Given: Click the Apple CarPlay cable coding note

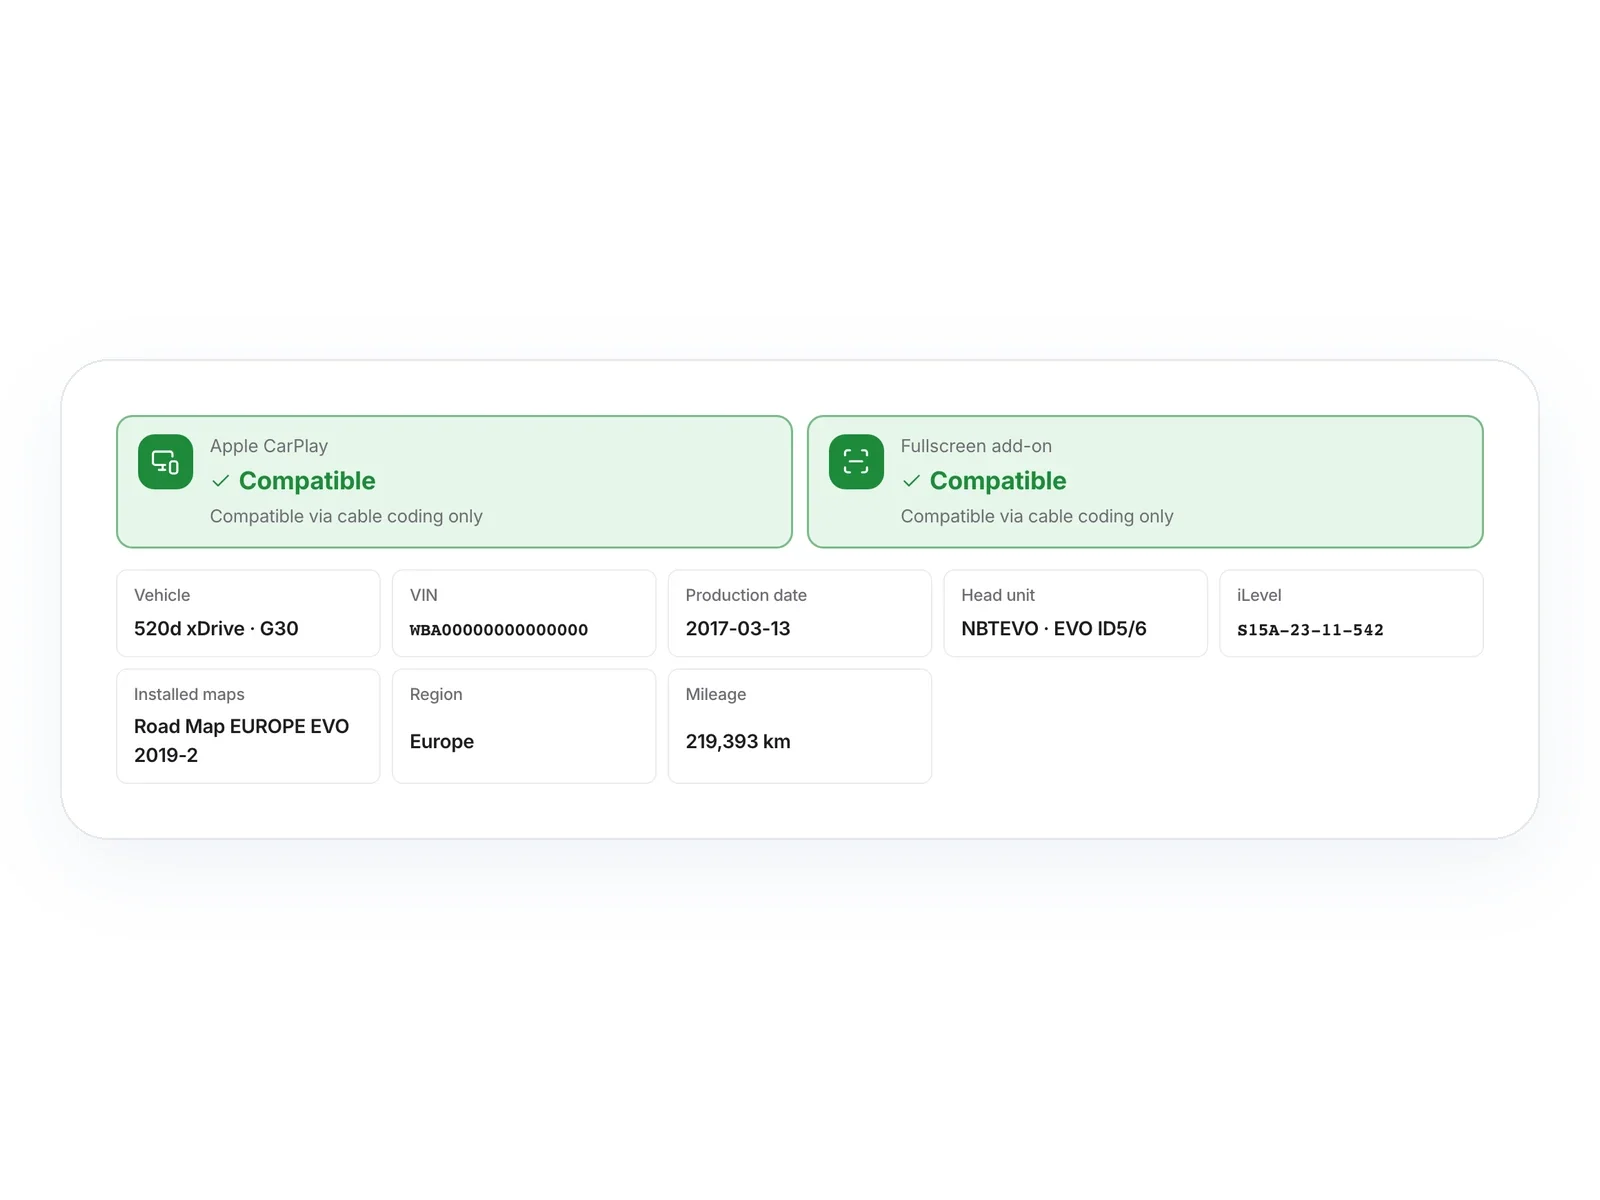Looking at the screenshot, I should [x=346, y=516].
